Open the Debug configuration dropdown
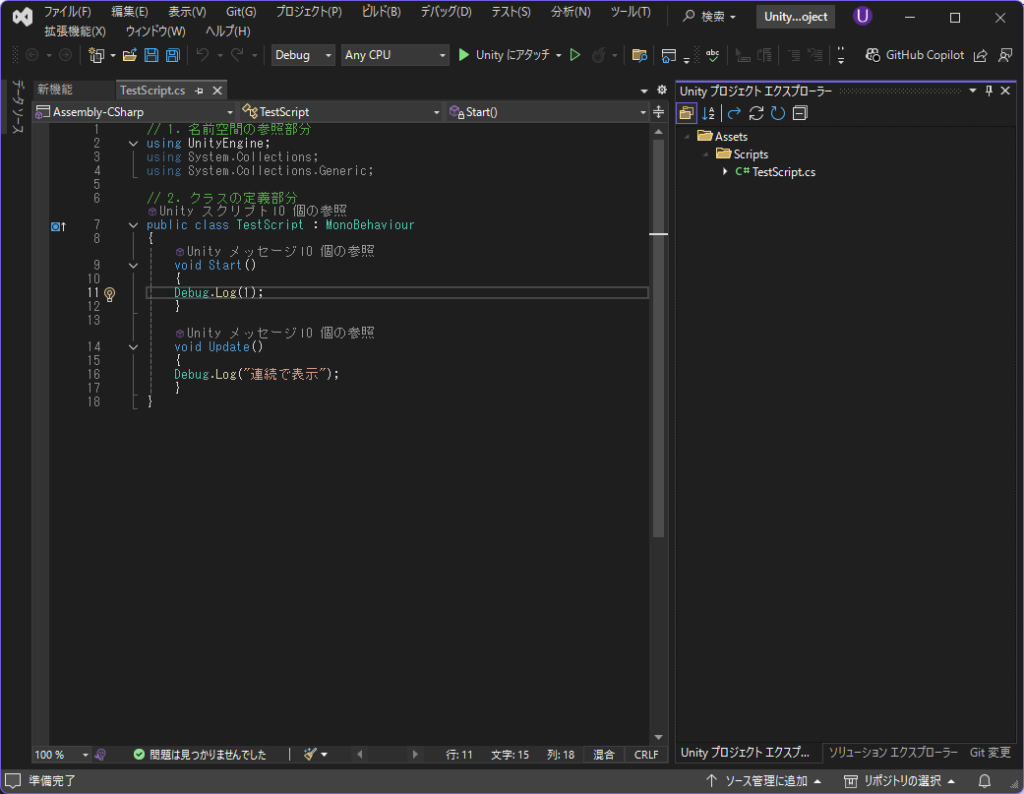 pyautogui.click(x=303, y=55)
